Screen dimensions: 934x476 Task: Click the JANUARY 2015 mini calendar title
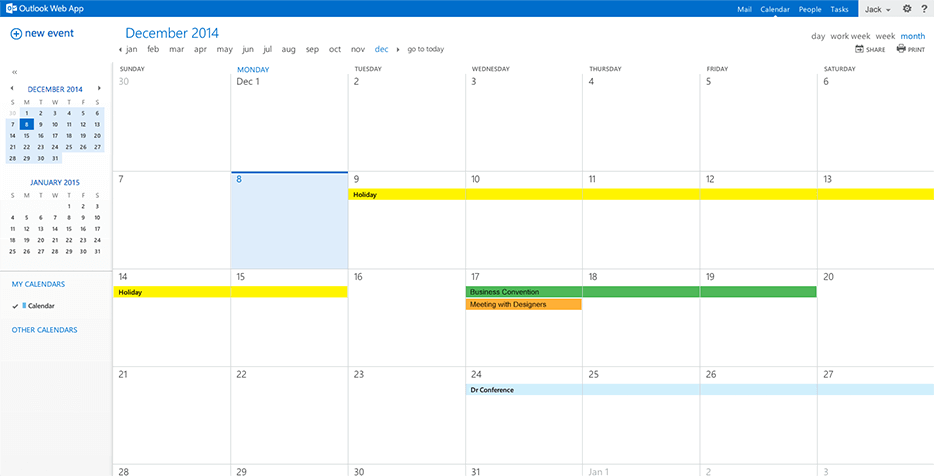(55, 183)
